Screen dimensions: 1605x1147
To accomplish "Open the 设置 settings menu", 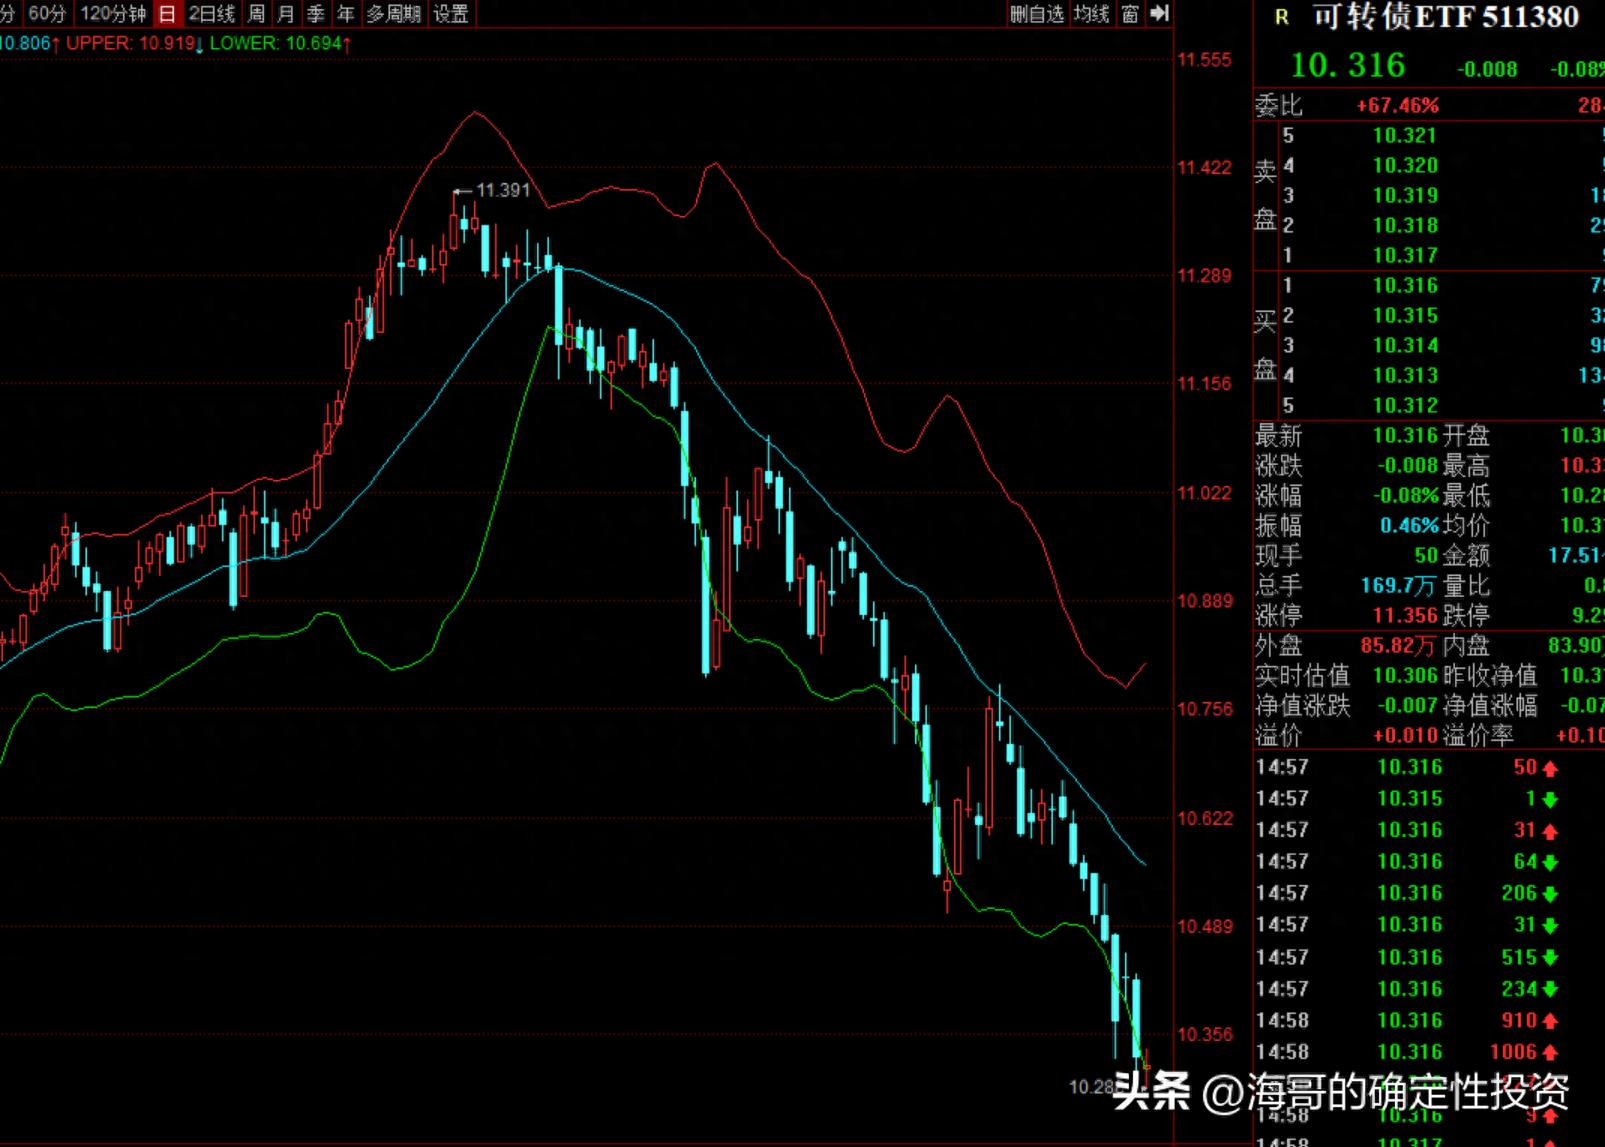I will pyautogui.click(x=450, y=14).
